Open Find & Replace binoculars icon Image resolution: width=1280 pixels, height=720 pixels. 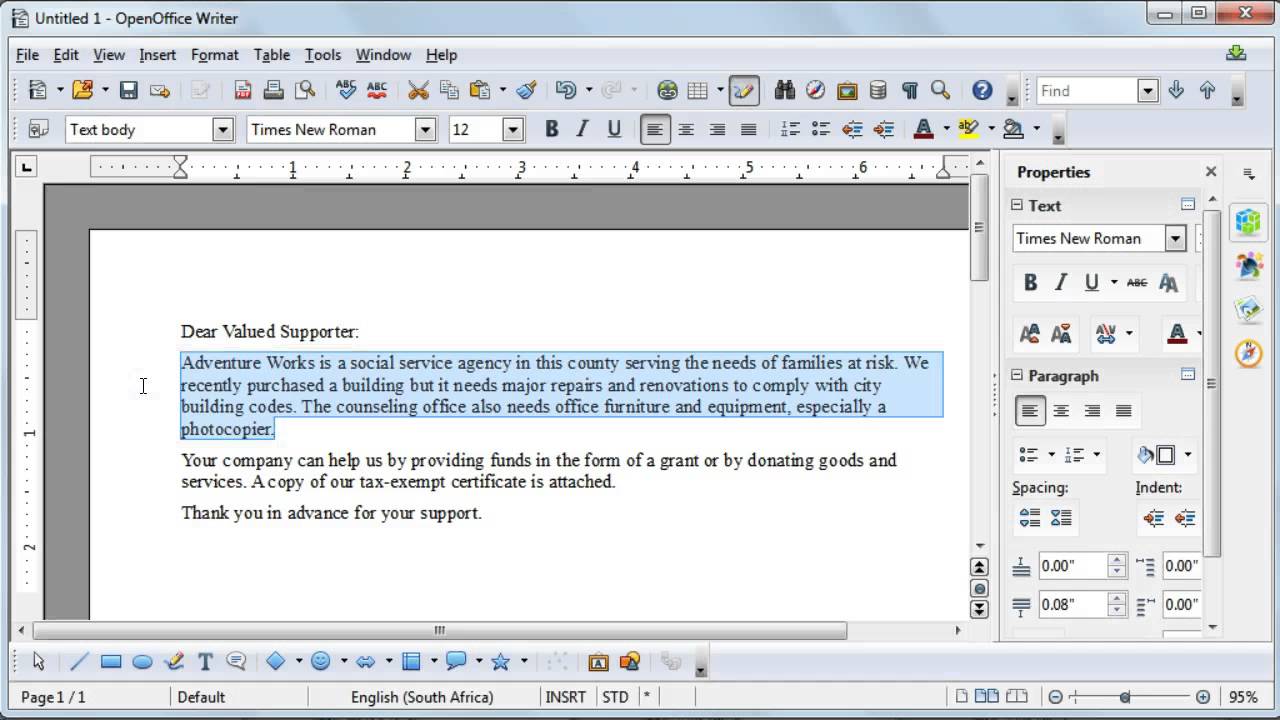click(785, 91)
